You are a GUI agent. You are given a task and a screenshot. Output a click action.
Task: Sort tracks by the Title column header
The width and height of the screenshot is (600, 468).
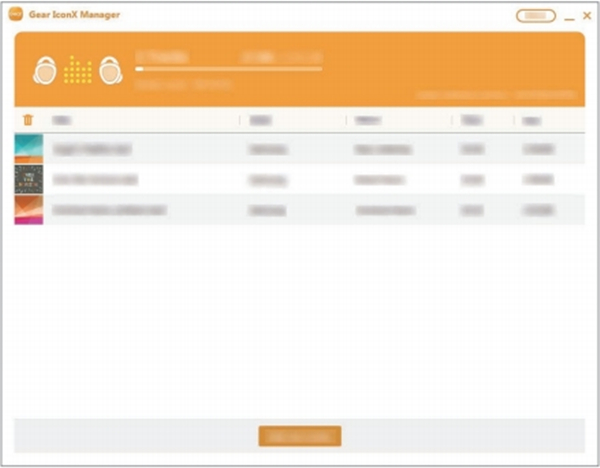pos(62,120)
